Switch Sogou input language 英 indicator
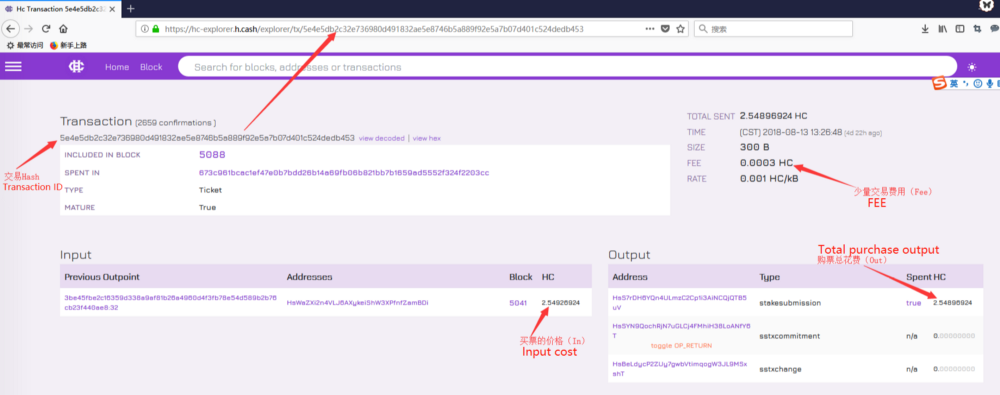This screenshot has width=1000, height=395. [953, 84]
